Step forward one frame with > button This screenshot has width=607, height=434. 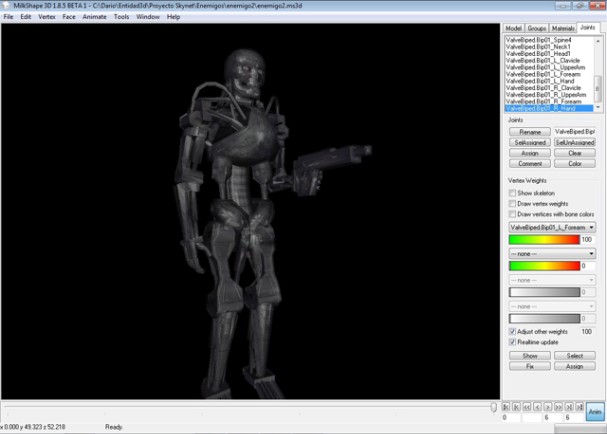[x=548, y=407]
